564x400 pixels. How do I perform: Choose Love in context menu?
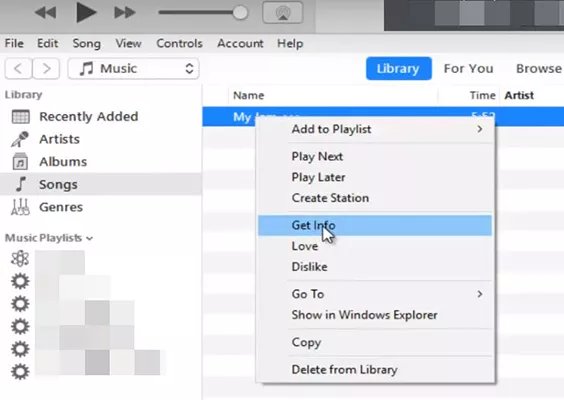click(x=375, y=246)
